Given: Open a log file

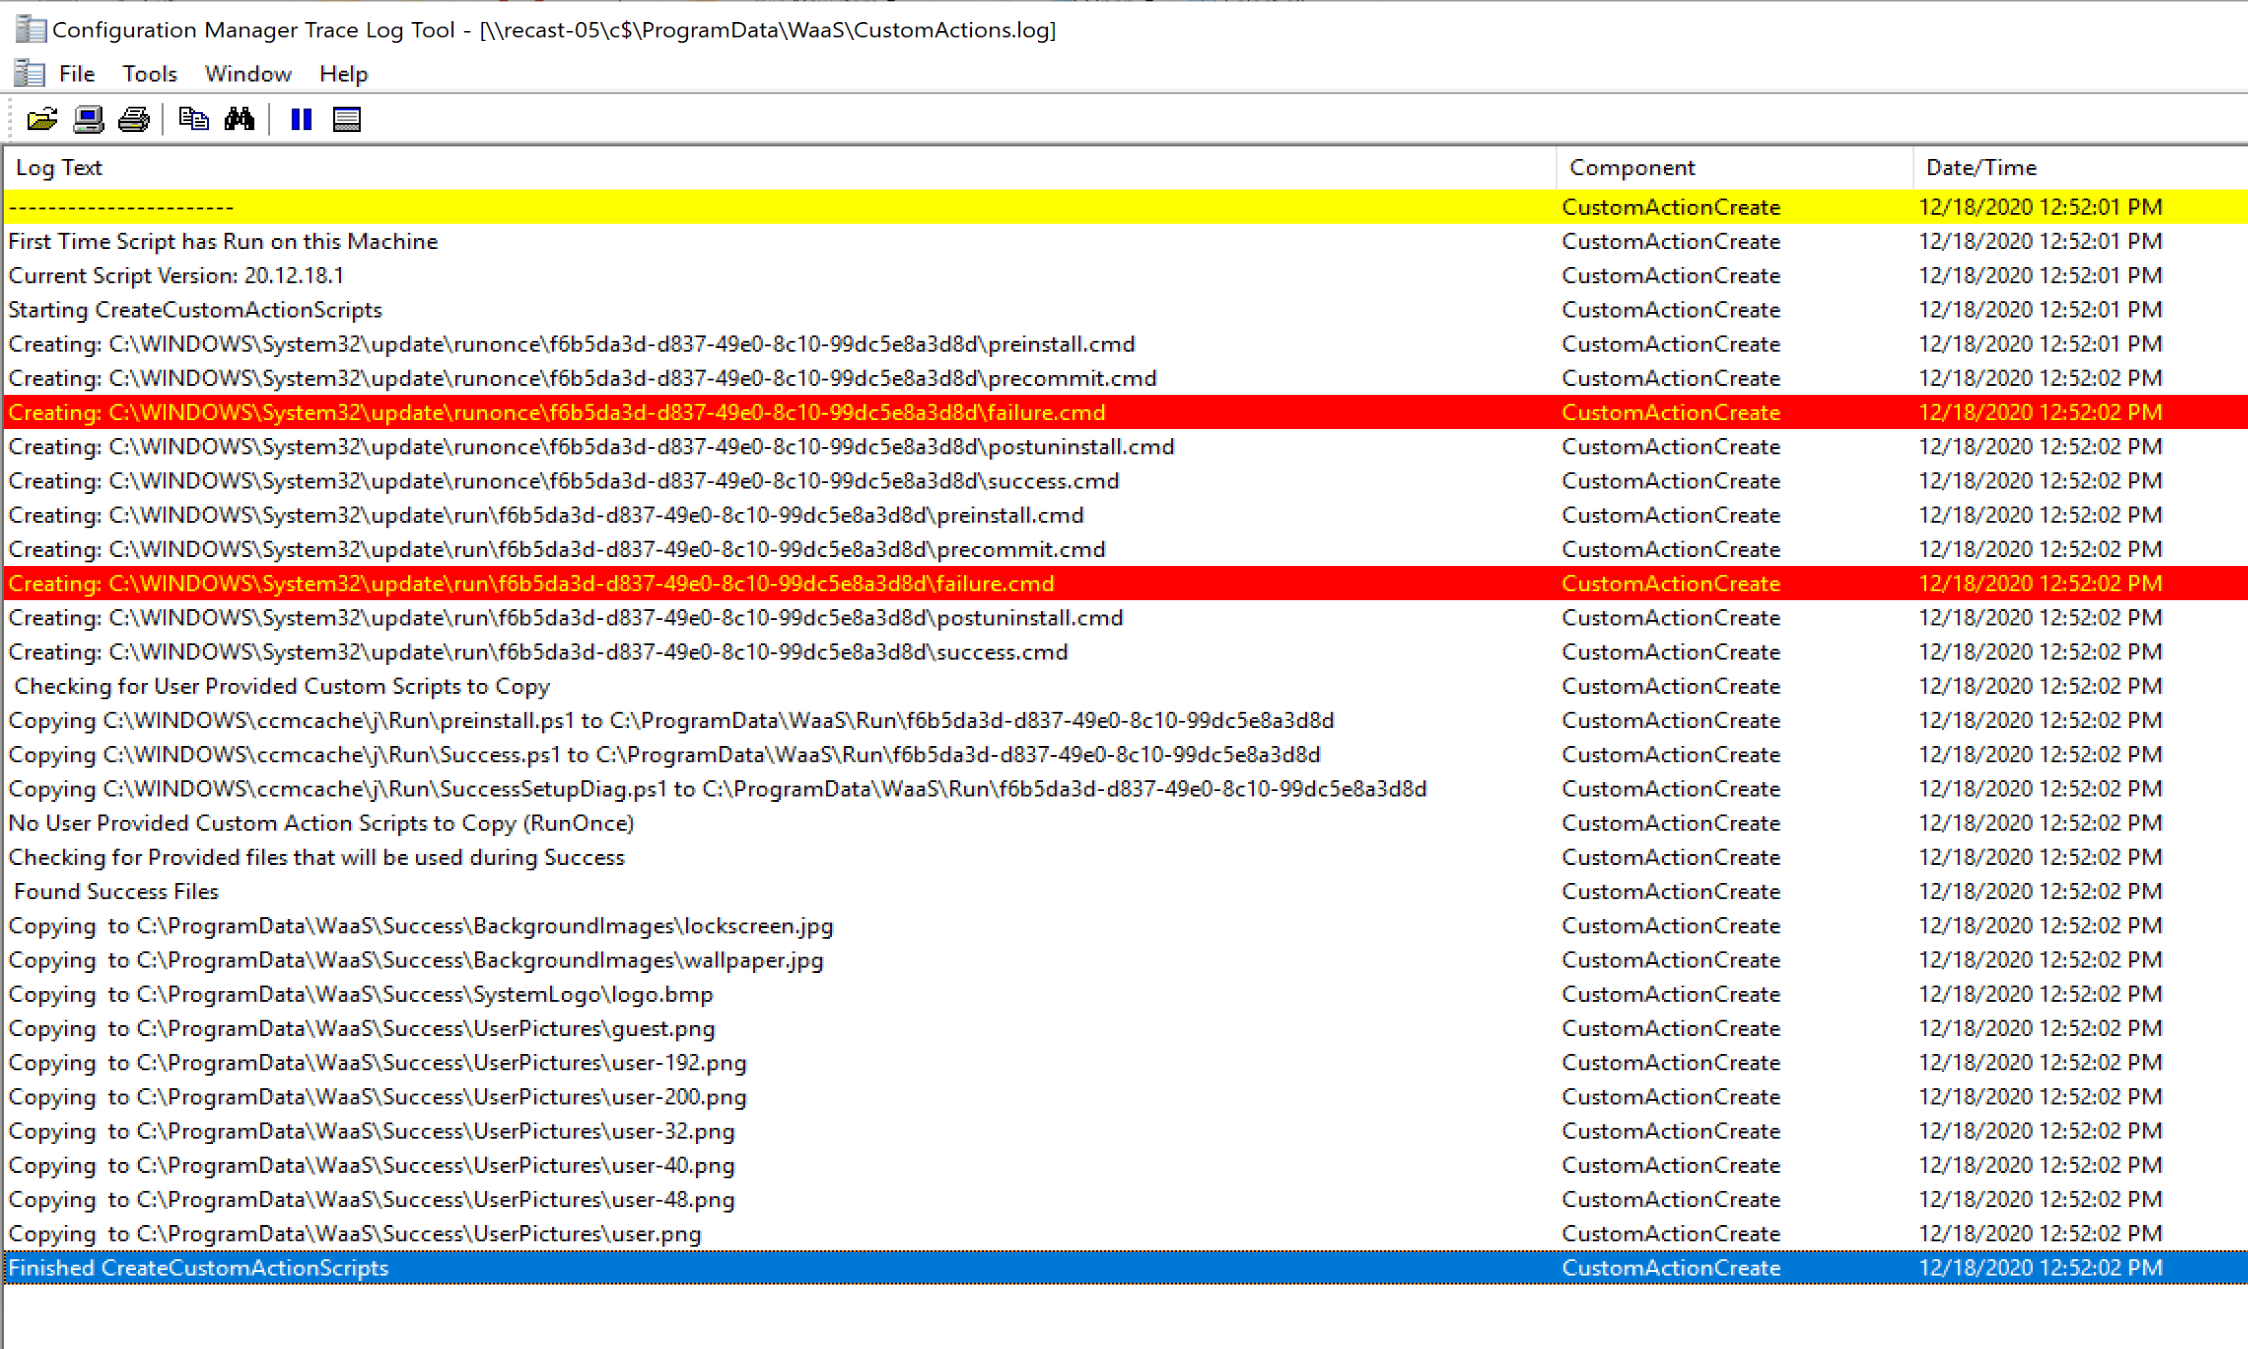Looking at the screenshot, I should (40, 119).
